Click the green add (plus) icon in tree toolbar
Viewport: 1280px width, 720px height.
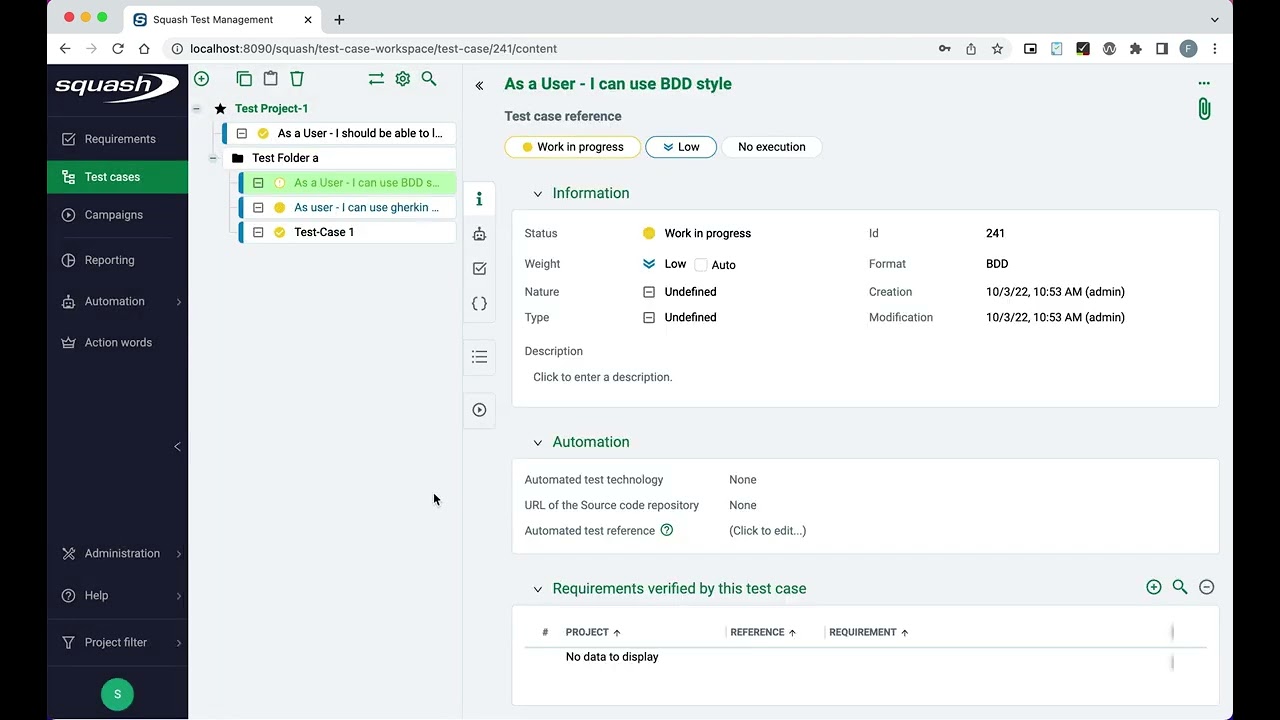tap(202, 79)
